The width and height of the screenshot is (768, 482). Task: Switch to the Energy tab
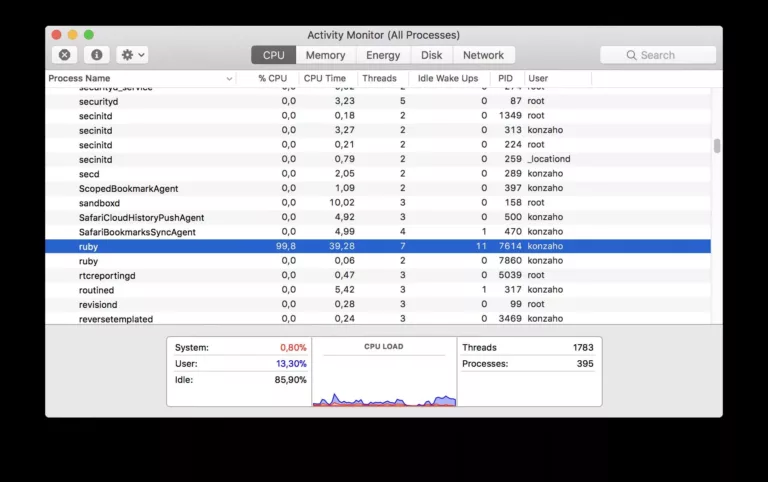(x=383, y=55)
